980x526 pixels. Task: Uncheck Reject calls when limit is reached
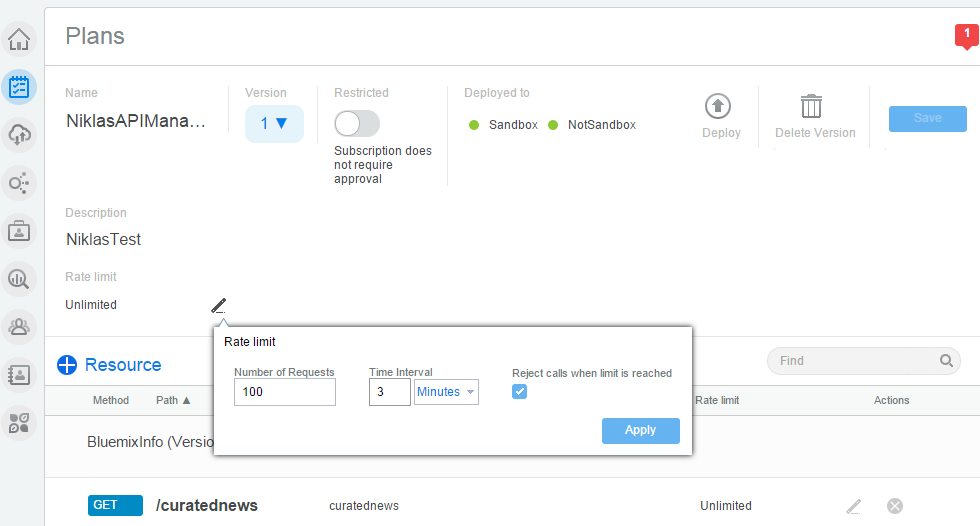point(519,392)
